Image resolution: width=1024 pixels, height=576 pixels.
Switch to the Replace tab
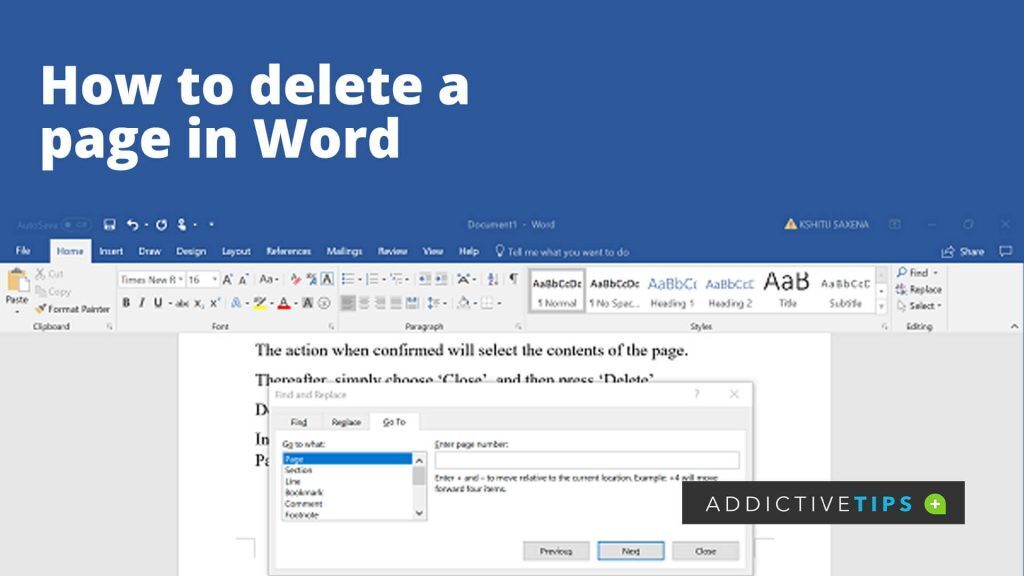(347, 421)
